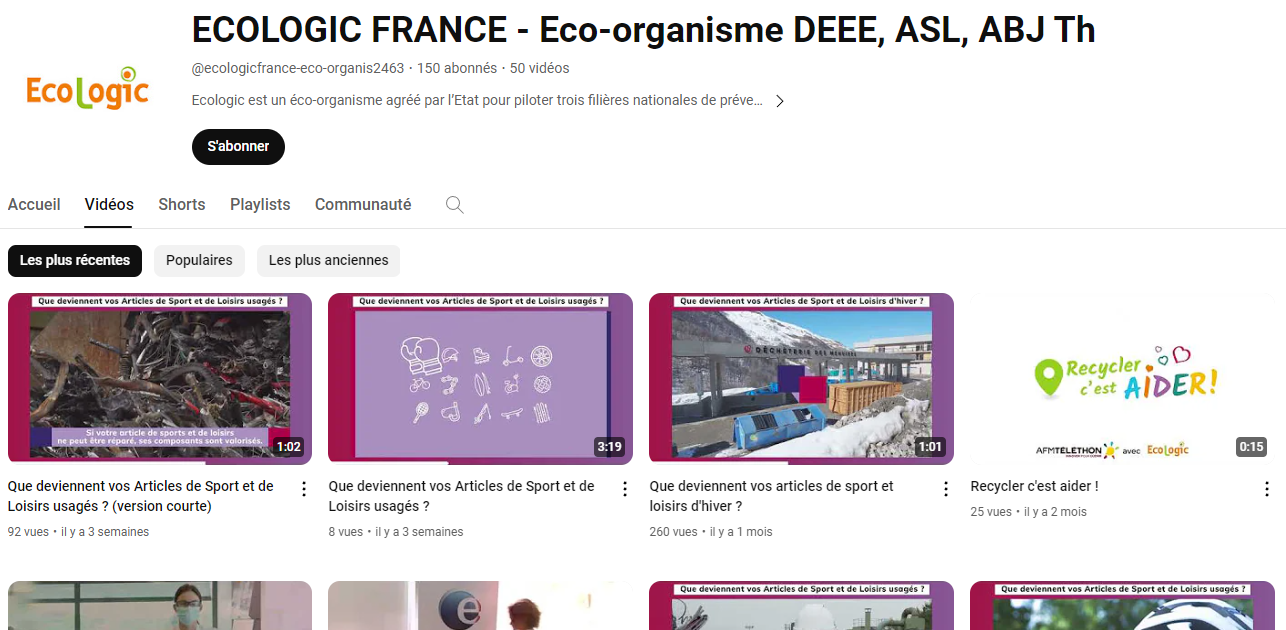Go to the Communauté tab

point(363,204)
